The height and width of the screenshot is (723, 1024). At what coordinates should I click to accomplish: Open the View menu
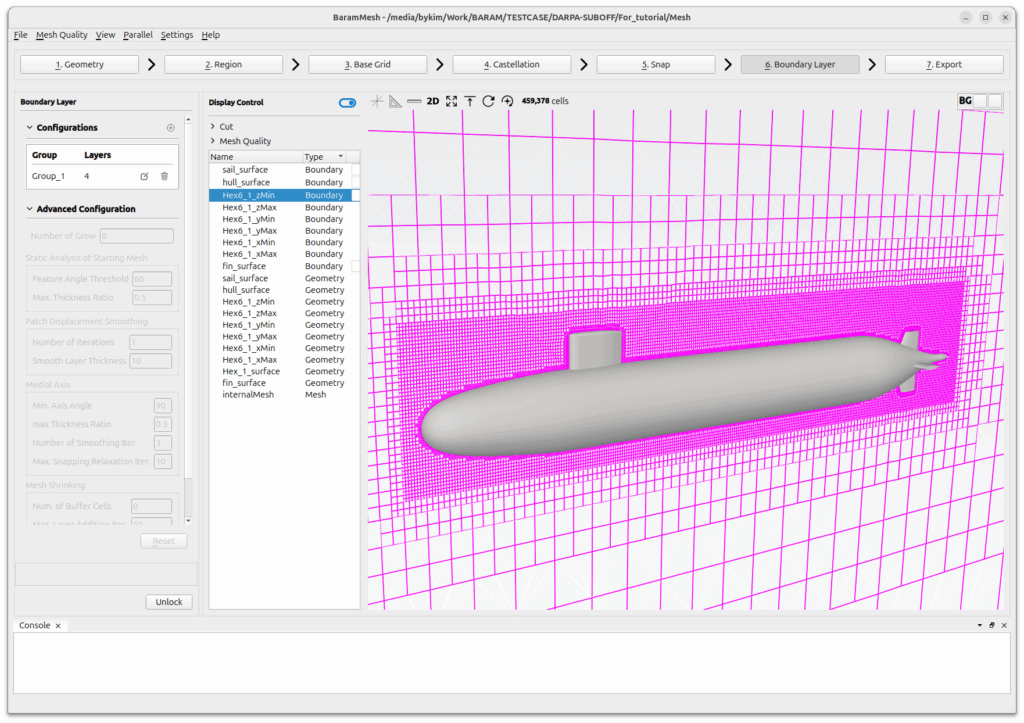tap(105, 35)
